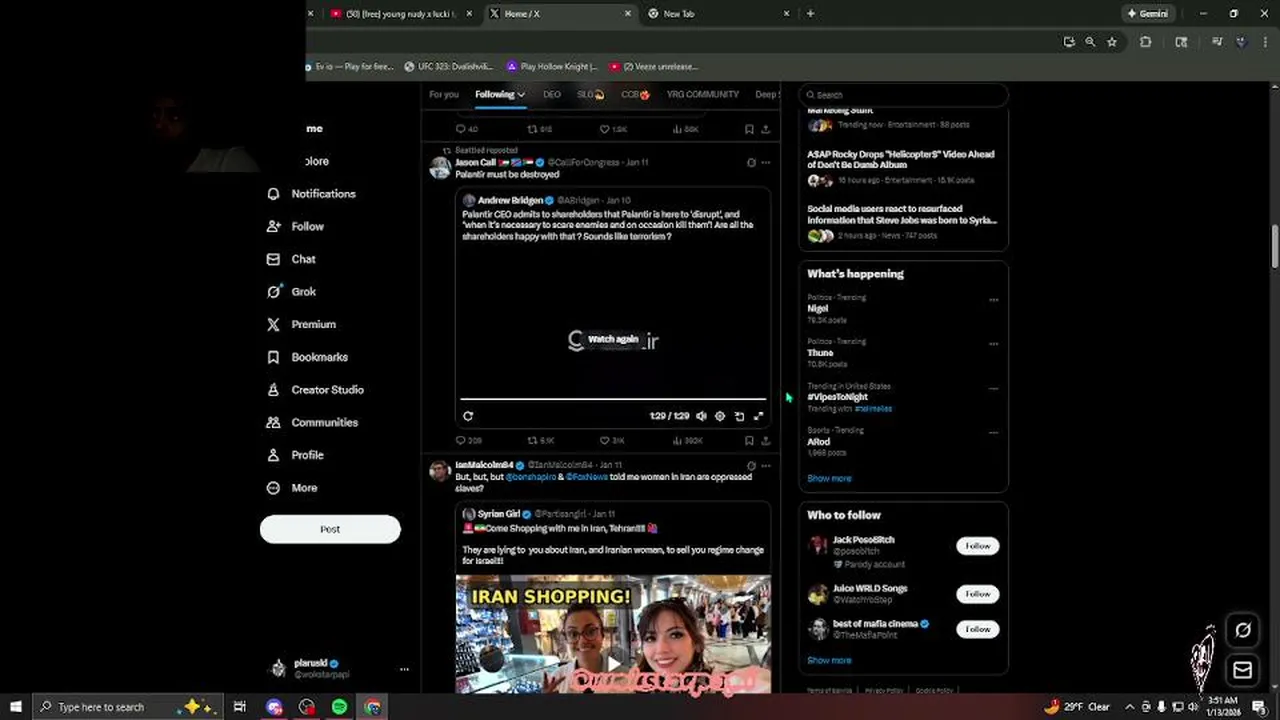Screen dimensions: 1280x720
Task: Toggle picture-in-picture on the video
Action: coord(739,416)
